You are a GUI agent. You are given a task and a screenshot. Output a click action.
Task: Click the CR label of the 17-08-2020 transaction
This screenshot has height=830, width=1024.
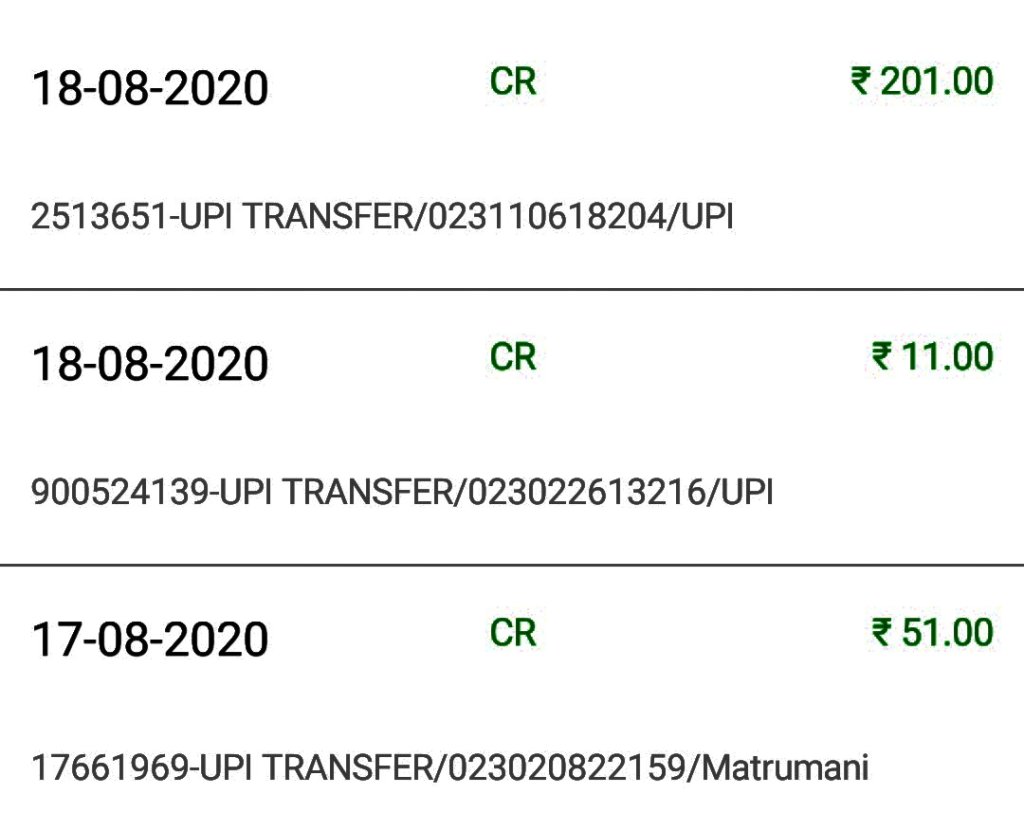point(513,633)
